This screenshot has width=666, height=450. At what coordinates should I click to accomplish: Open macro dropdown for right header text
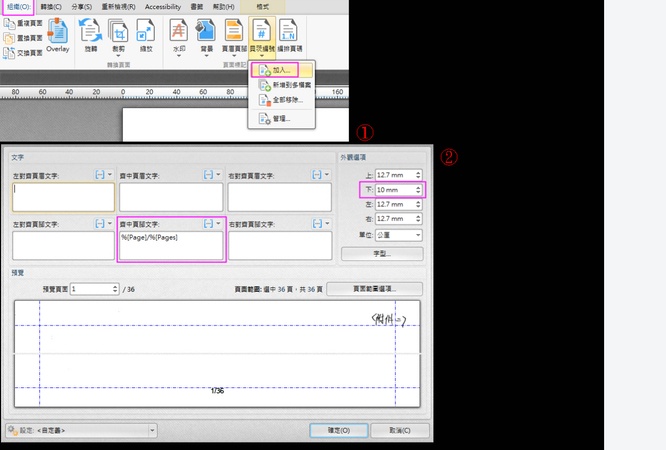322,175
